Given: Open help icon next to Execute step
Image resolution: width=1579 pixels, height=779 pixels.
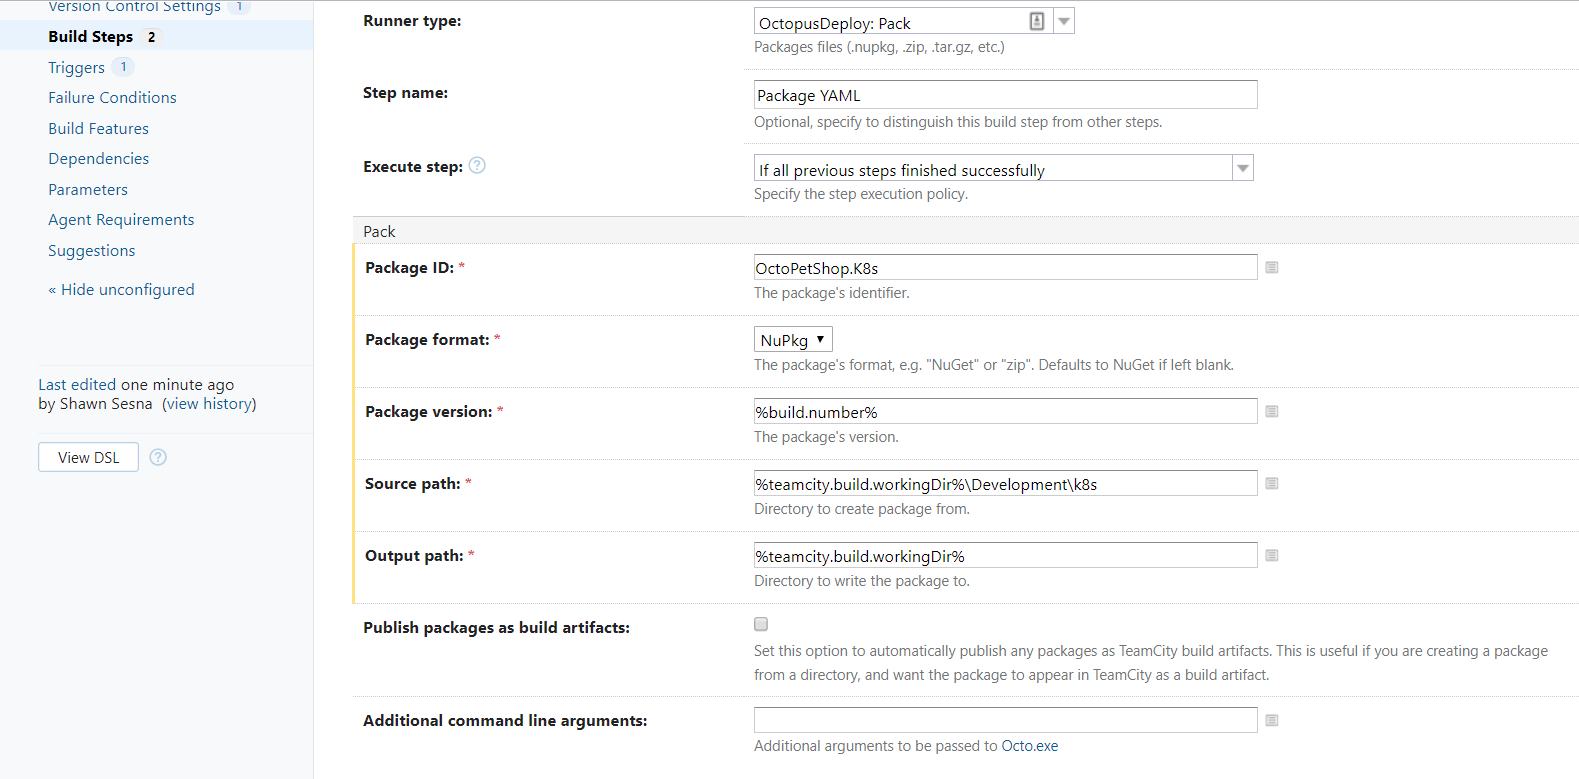Looking at the screenshot, I should click(477, 166).
